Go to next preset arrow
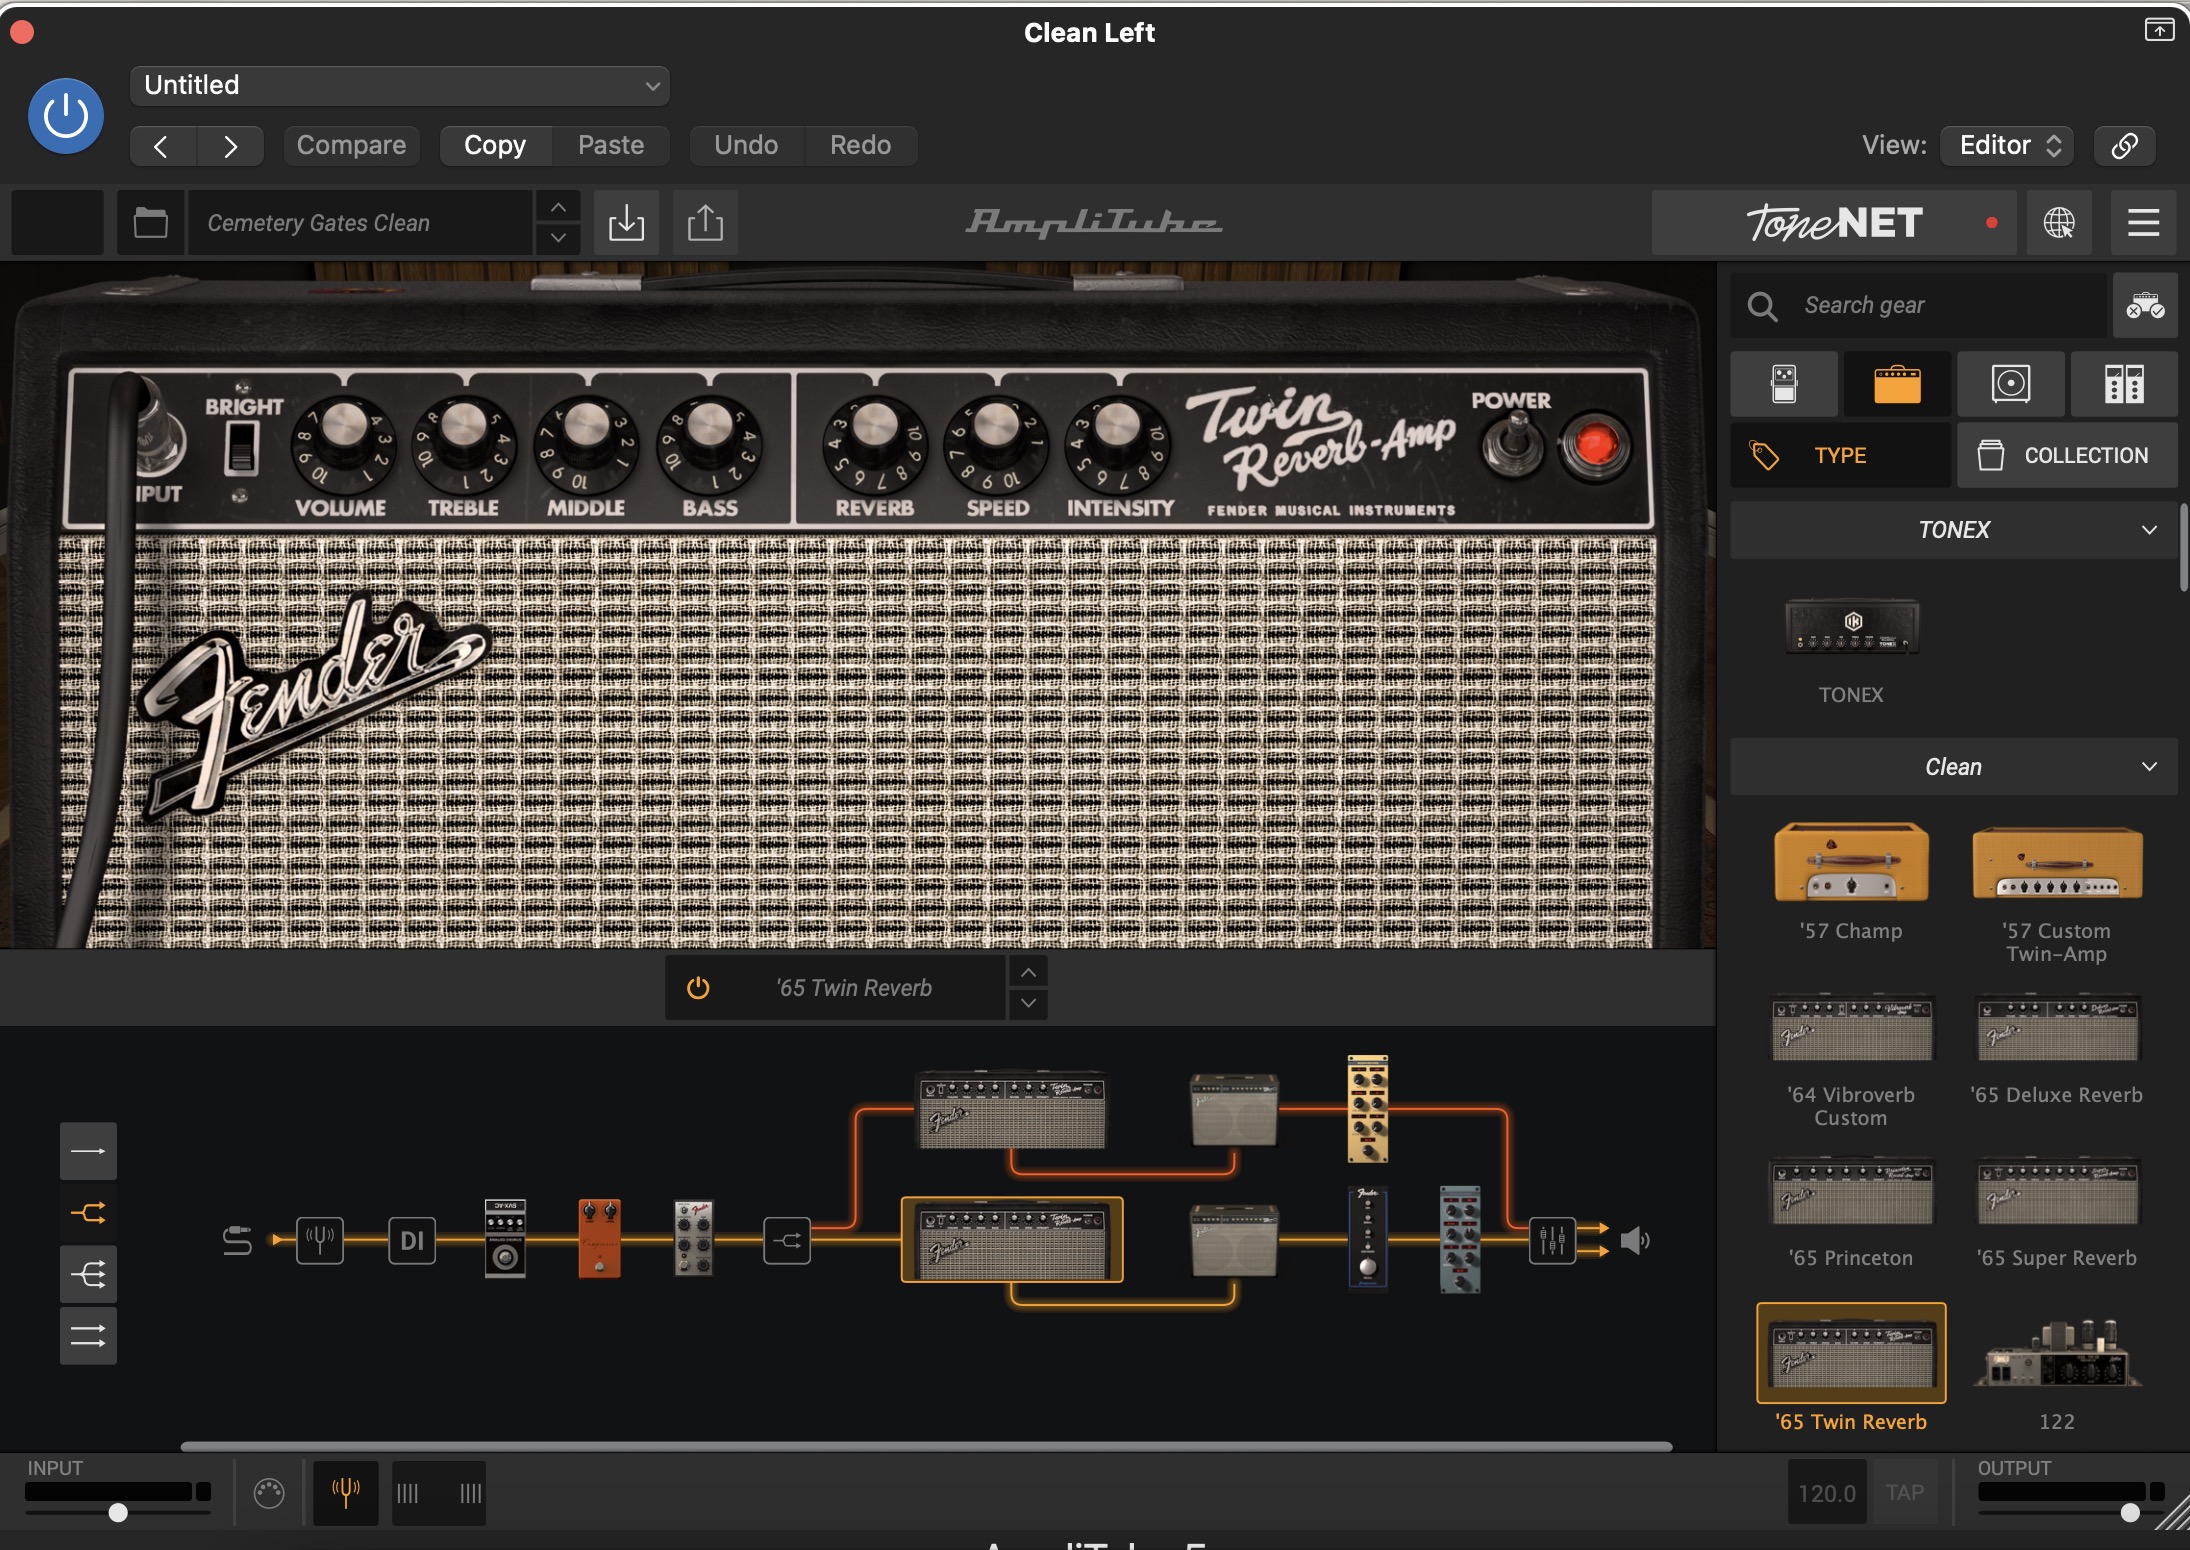 [x=231, y=146]
